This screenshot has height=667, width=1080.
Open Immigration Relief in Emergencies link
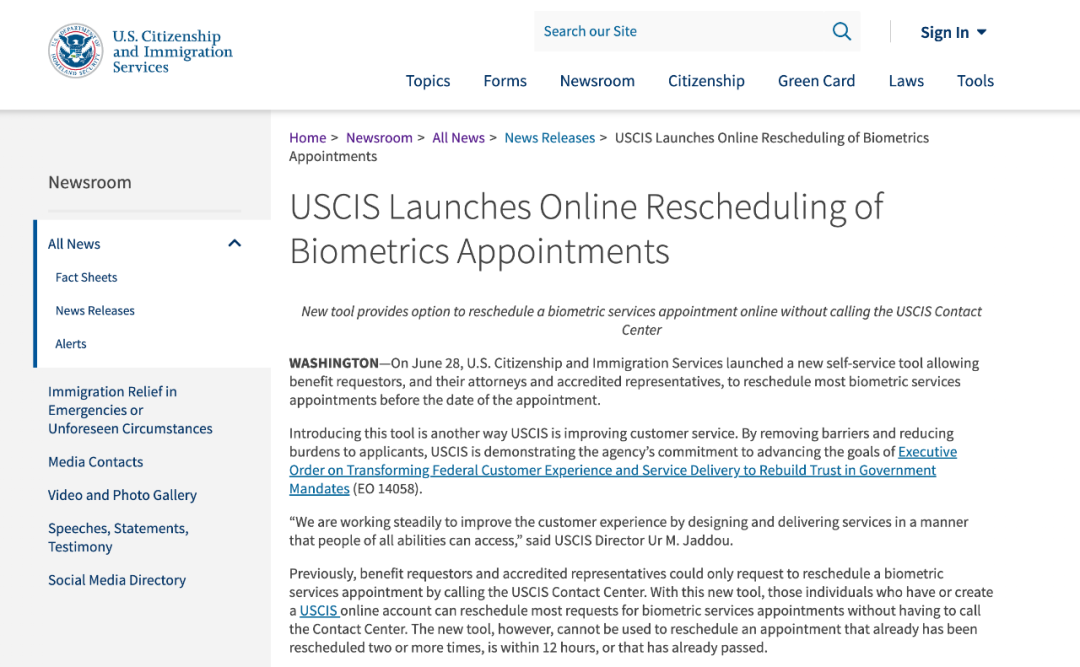pos(130,410)
